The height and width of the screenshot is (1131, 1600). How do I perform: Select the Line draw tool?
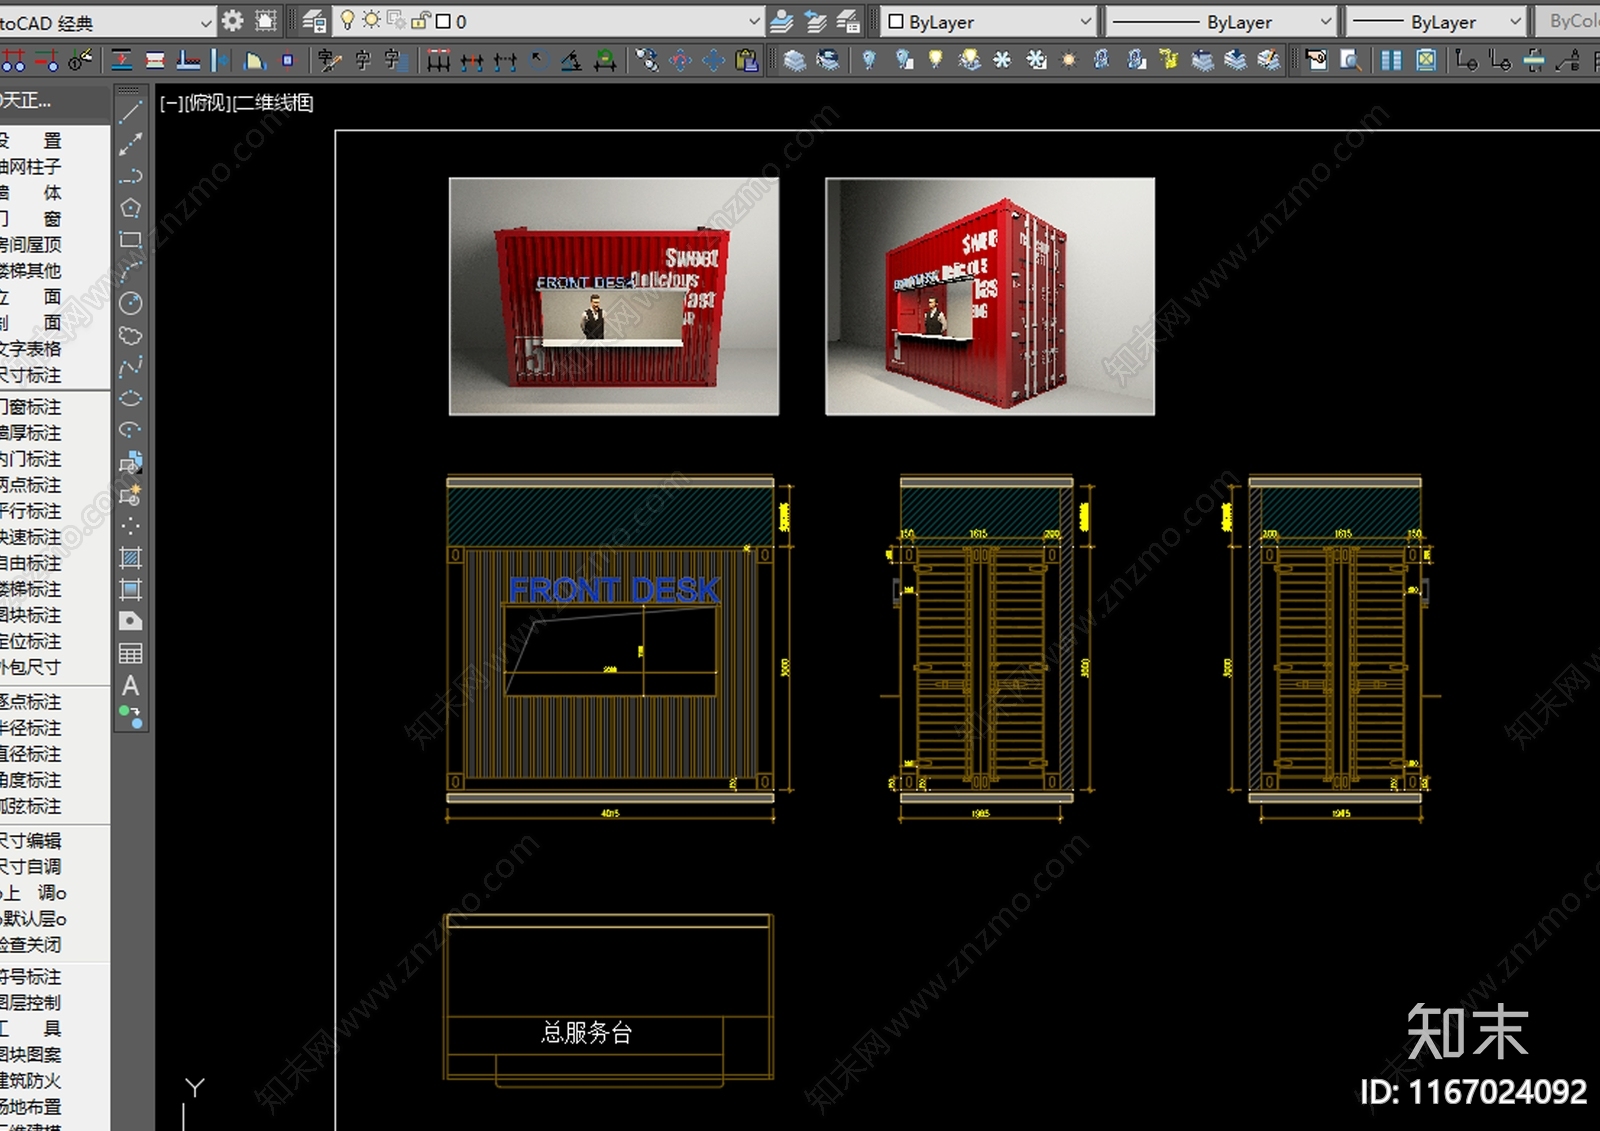pos(130,112)
